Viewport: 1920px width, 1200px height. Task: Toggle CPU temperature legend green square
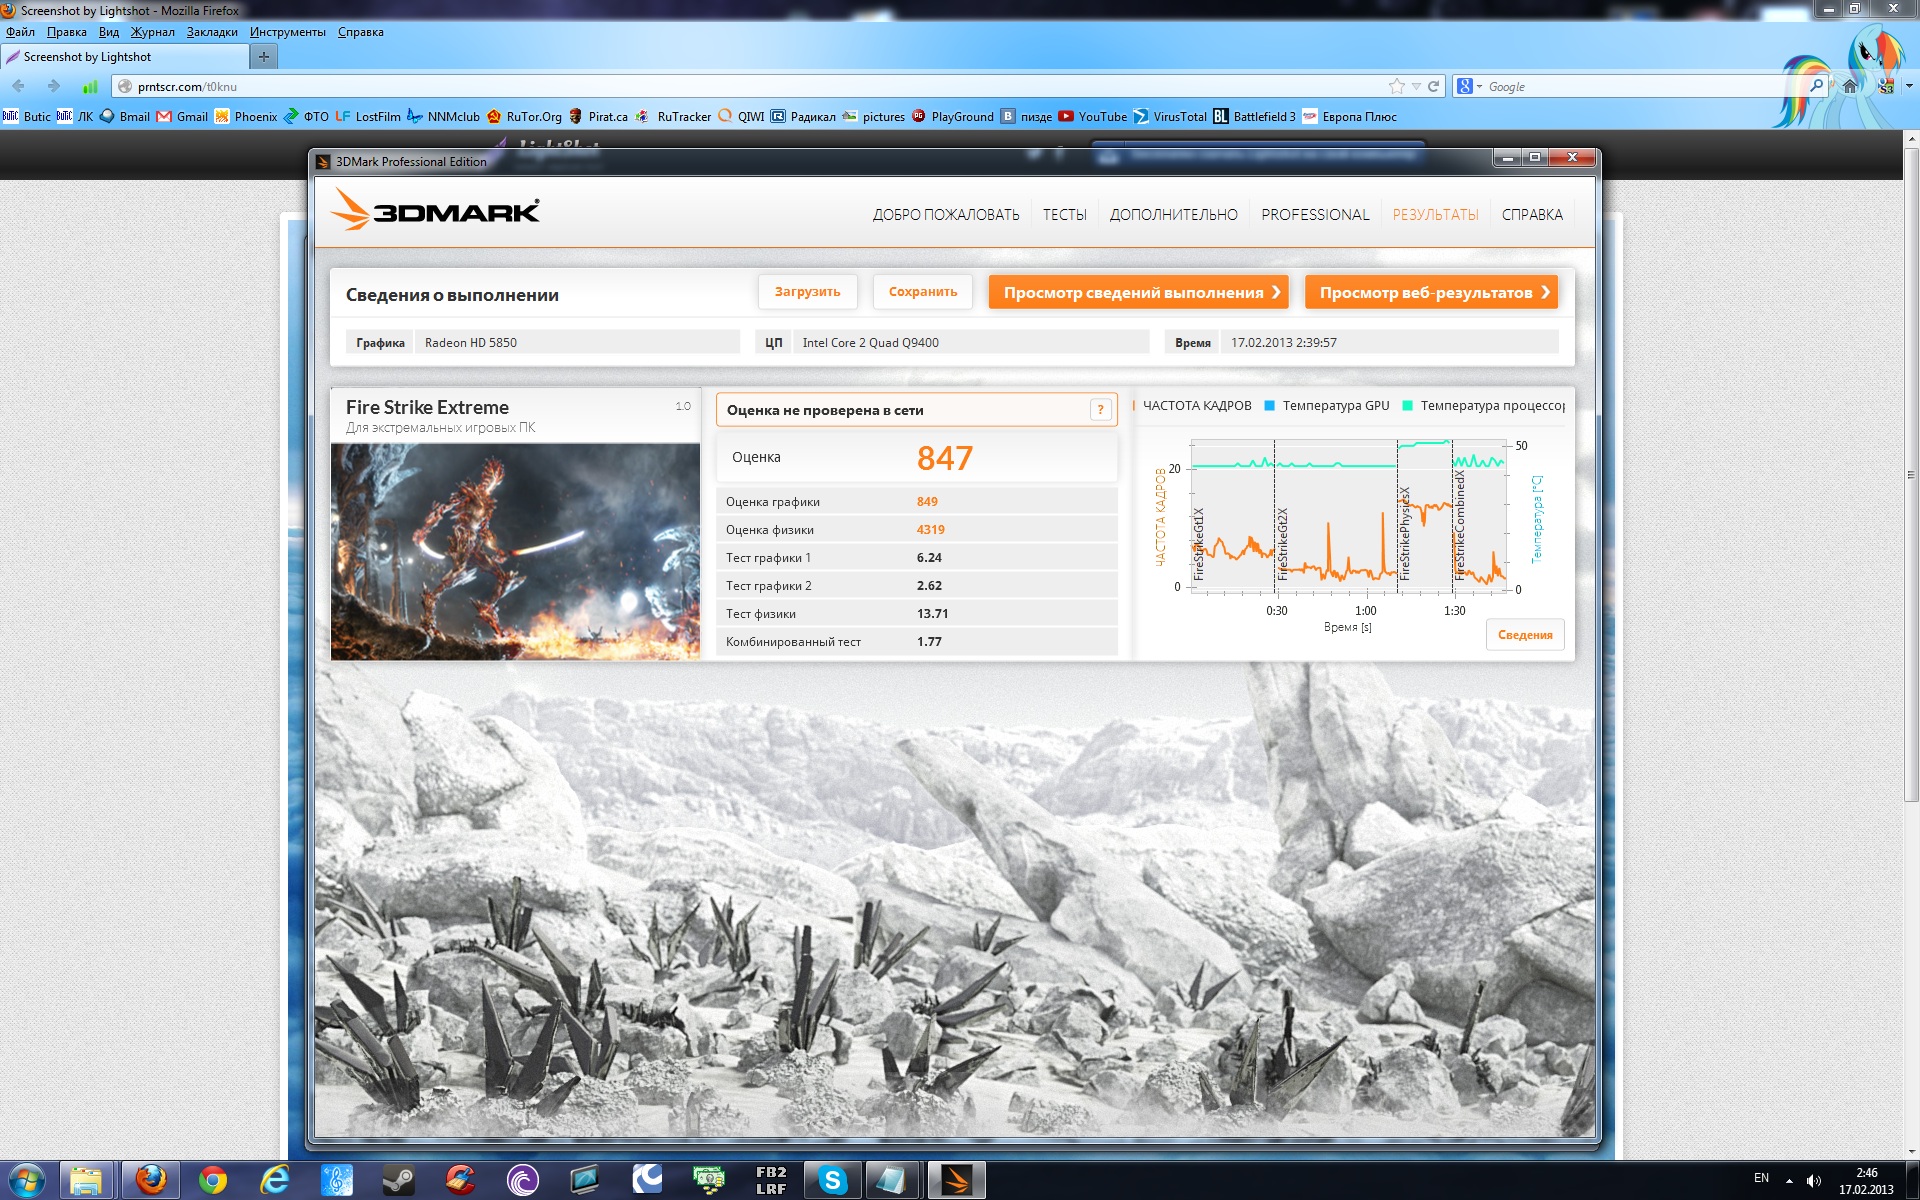coord(1408,406)
